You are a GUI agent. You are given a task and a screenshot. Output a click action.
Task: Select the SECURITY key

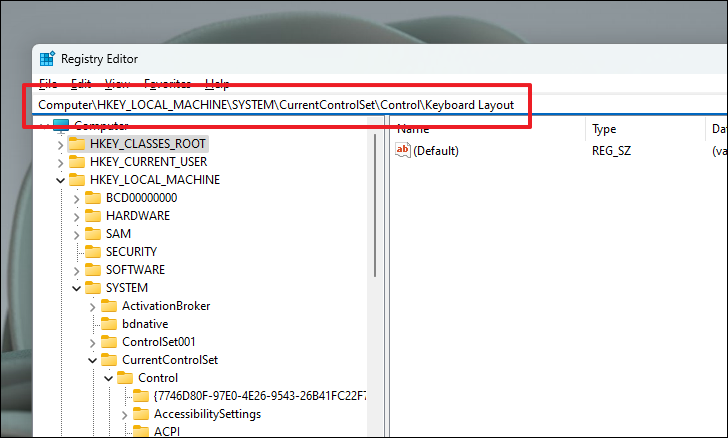[x=131, y=252]
